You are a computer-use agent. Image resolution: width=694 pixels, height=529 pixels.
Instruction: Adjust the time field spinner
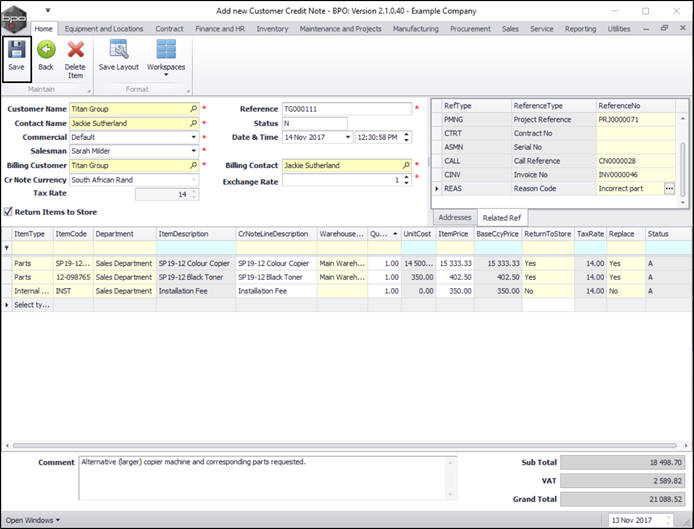[x=406, y=137]
